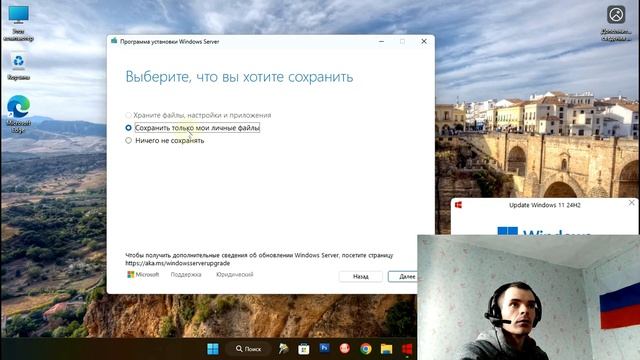Select disabled "Храните файлы, настройки и приложения" option
Screen dimensions: 640x360
pyautogui.click(x=129, y=115)
